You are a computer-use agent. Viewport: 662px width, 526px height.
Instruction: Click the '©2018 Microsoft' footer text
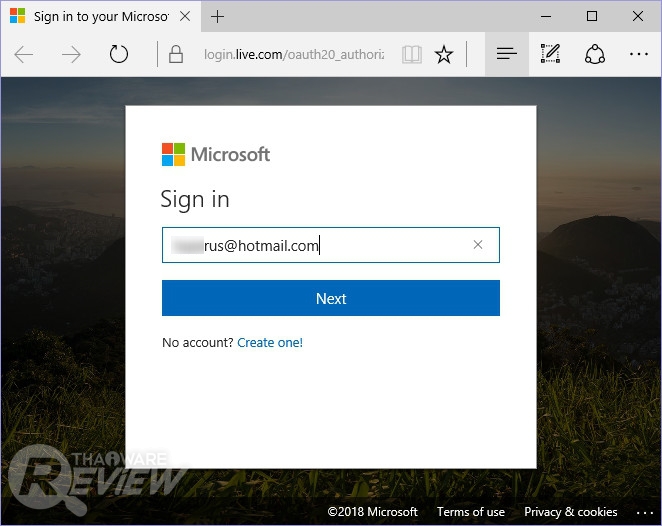(x=372, y=512)
